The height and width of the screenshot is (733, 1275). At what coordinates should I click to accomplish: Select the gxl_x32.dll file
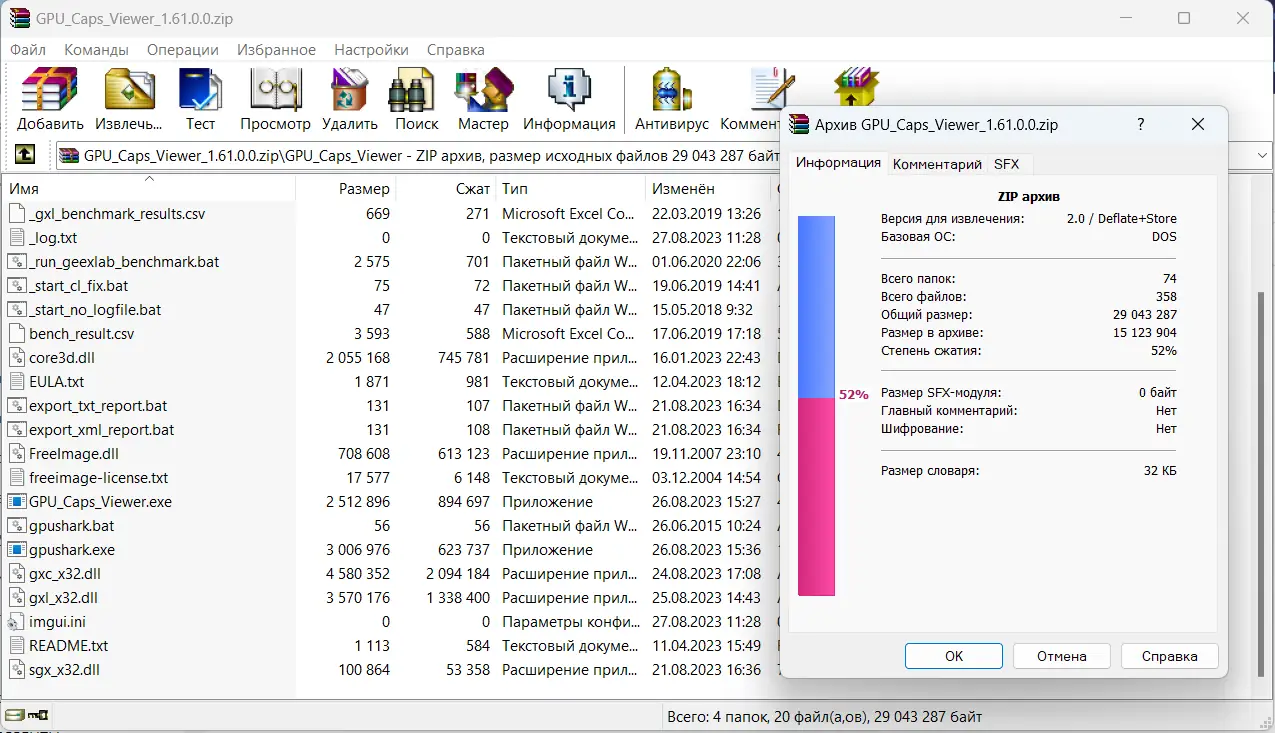(63, 597)
